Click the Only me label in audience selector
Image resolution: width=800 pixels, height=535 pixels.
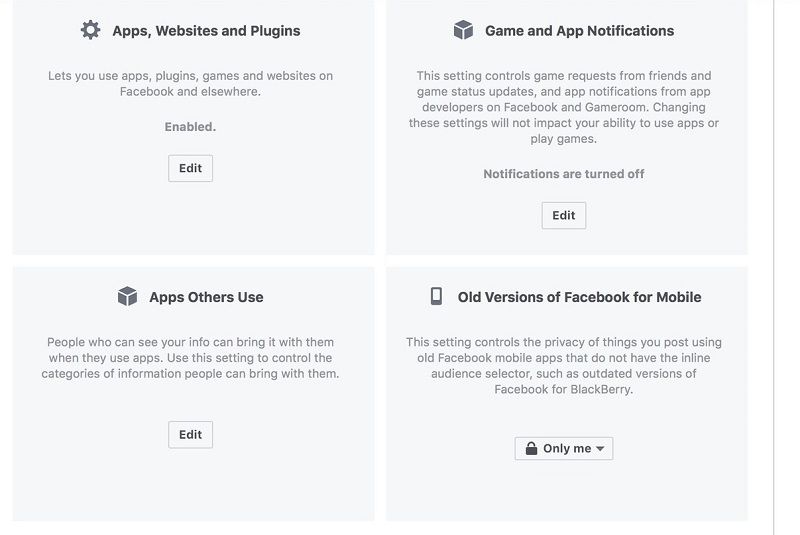click(x=567, y=449)
